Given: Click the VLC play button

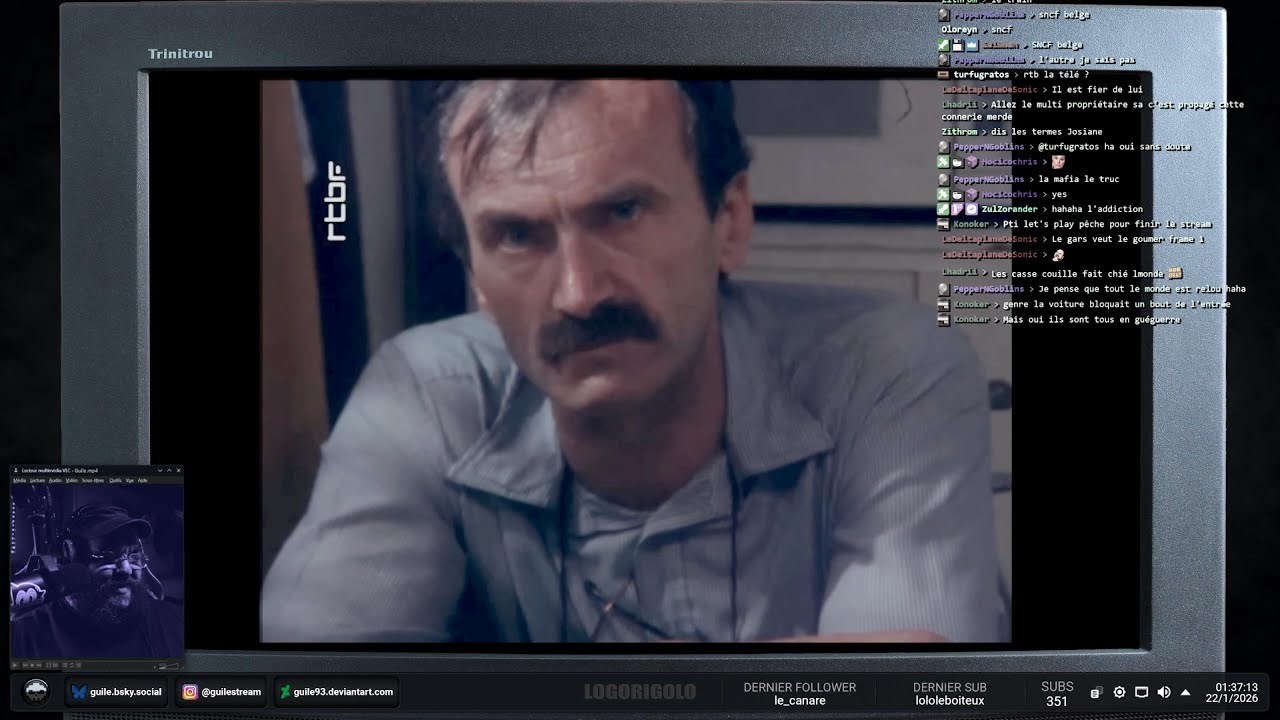Looking at the screenshot, I should 16,665.
